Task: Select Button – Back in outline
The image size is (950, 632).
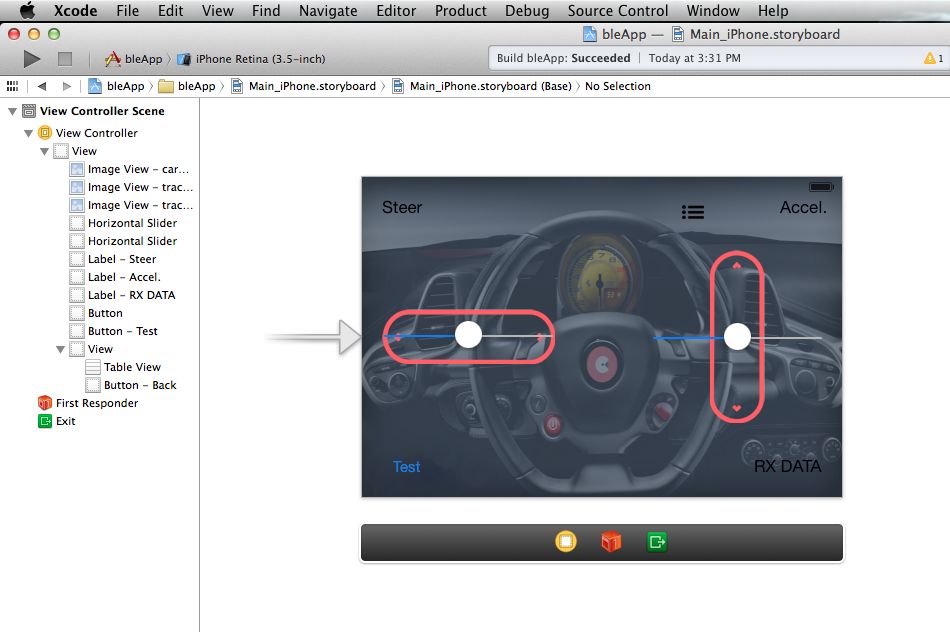Action: tap(139, 385)
